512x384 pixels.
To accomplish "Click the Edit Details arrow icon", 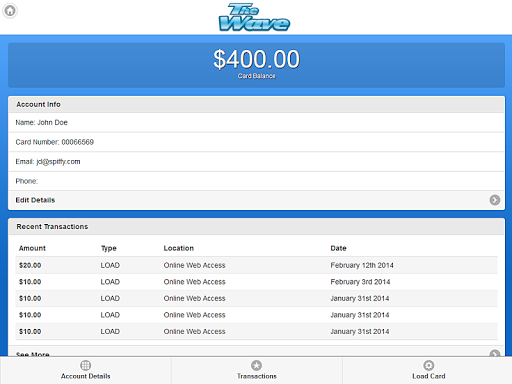I will click(x=495, y=200).
